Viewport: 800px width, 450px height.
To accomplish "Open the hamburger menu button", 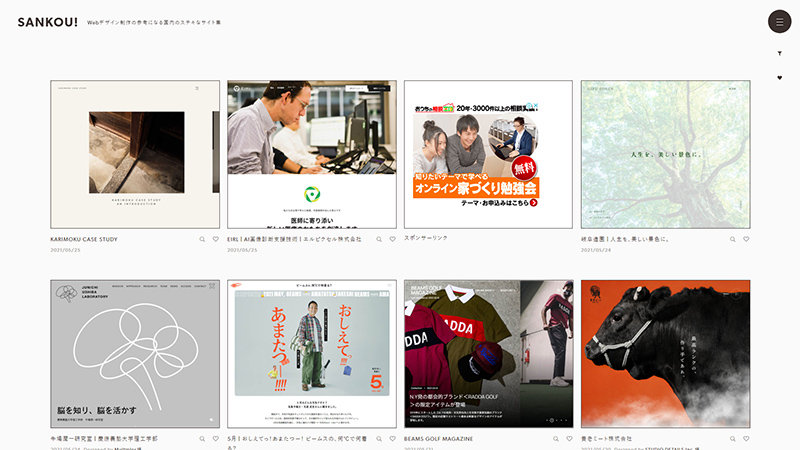I will [x=779, y=21].
